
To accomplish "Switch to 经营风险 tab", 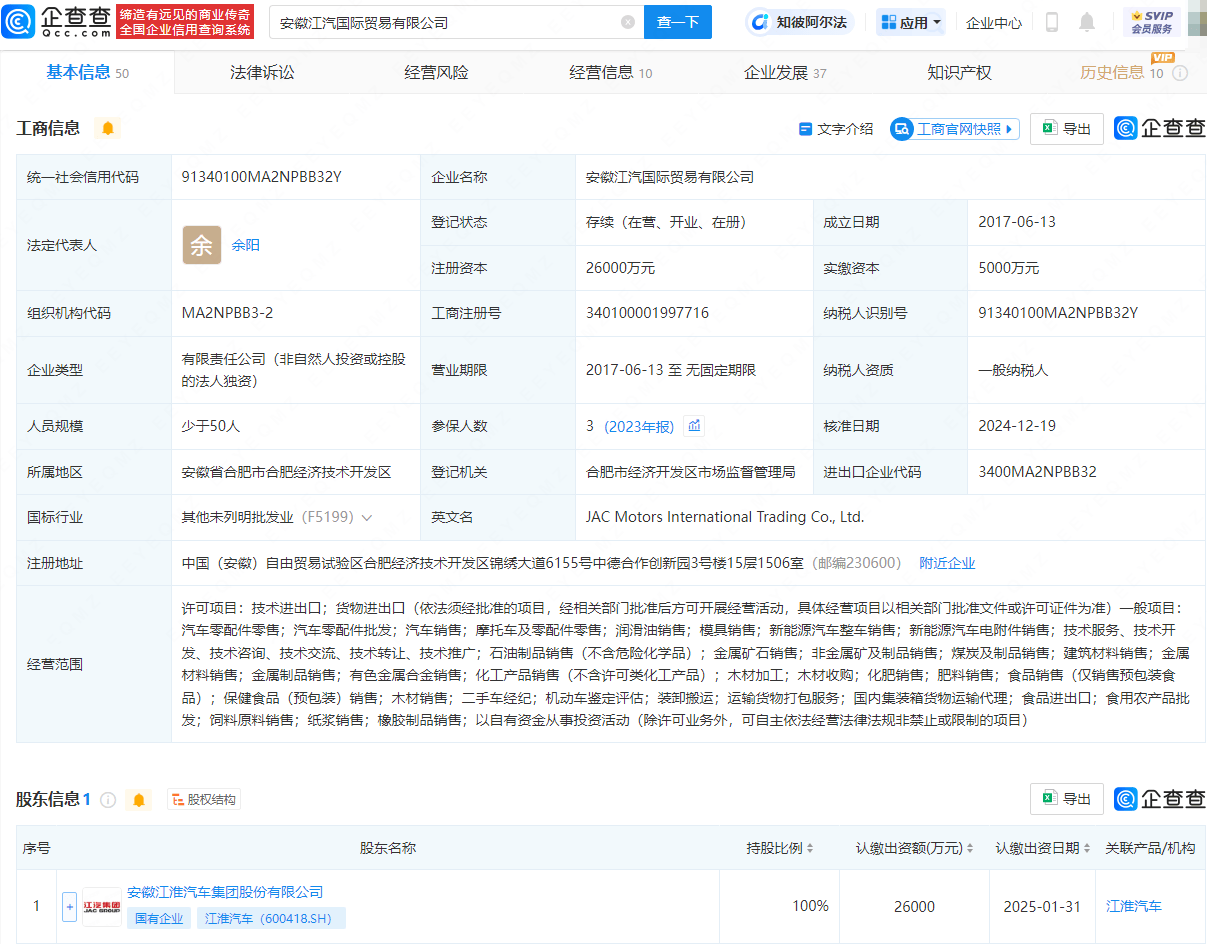I will 436,72.
